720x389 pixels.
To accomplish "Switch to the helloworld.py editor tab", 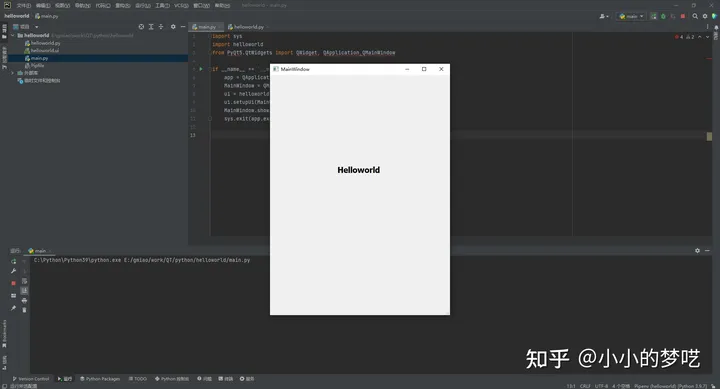I will click(246, 27).
